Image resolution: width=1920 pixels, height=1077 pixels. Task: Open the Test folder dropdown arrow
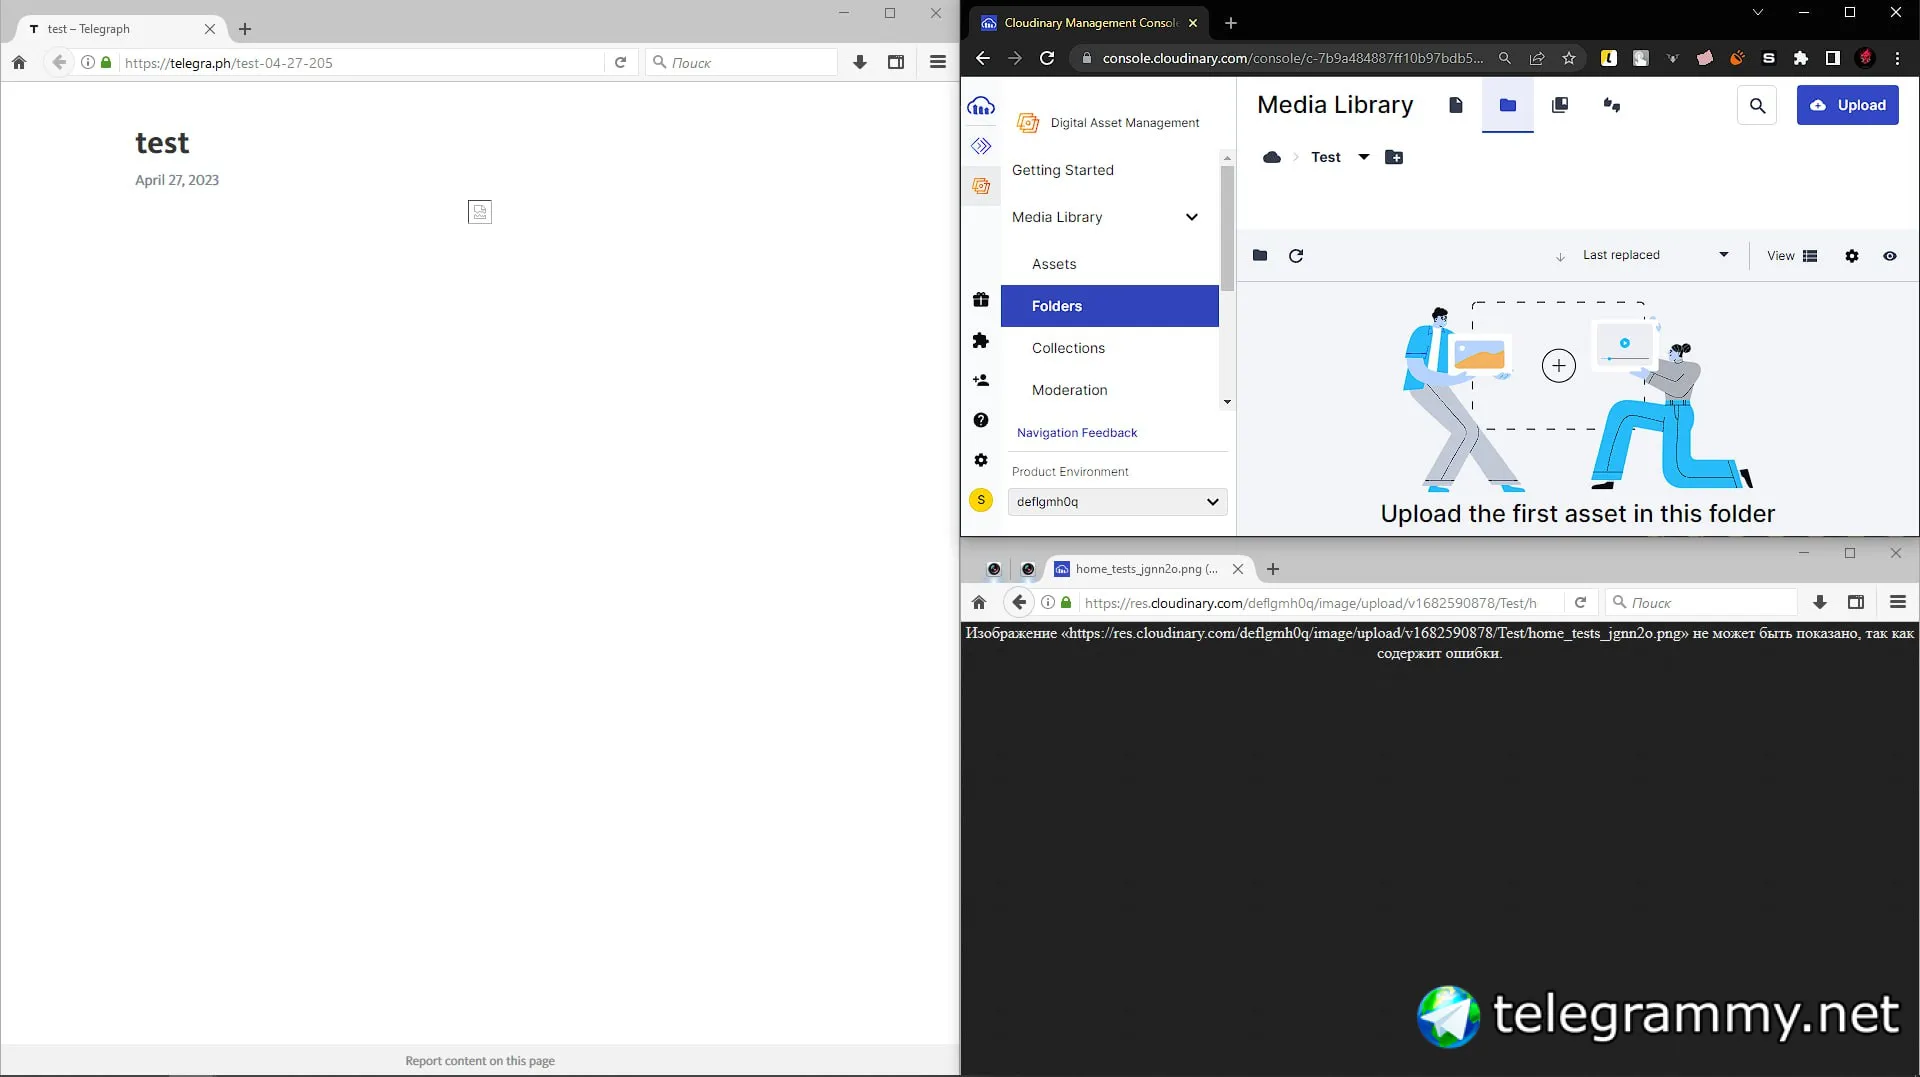pos(1364,157)
